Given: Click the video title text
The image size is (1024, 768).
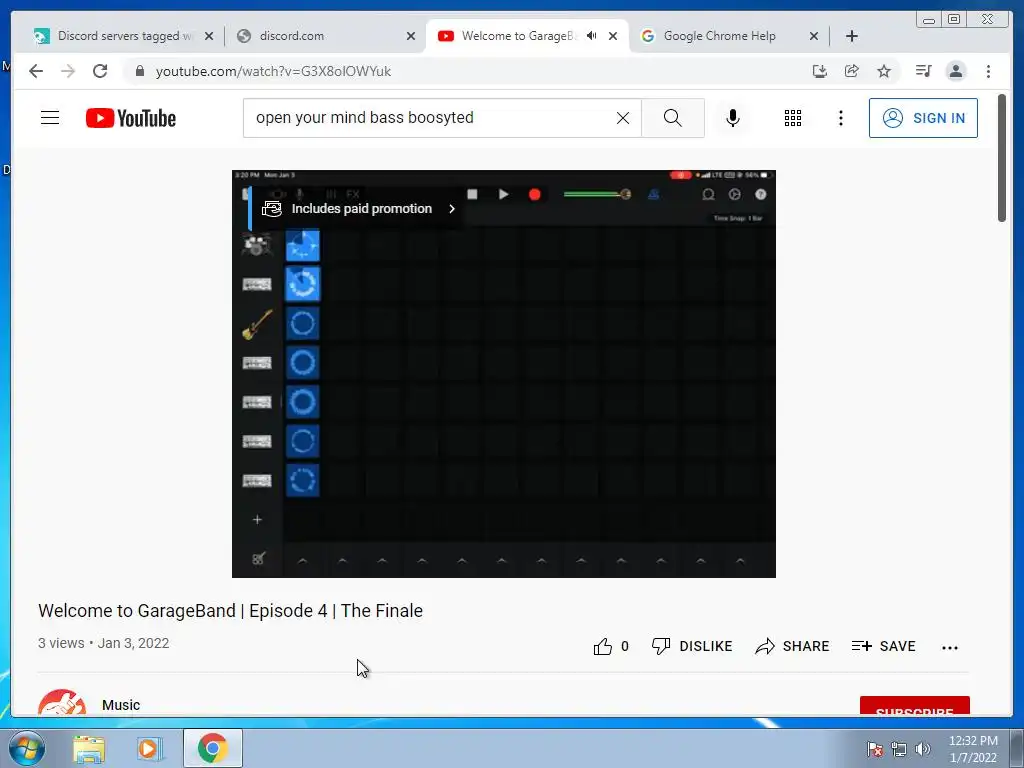Looking at the screenshot, I should click(x=231, y=611).
